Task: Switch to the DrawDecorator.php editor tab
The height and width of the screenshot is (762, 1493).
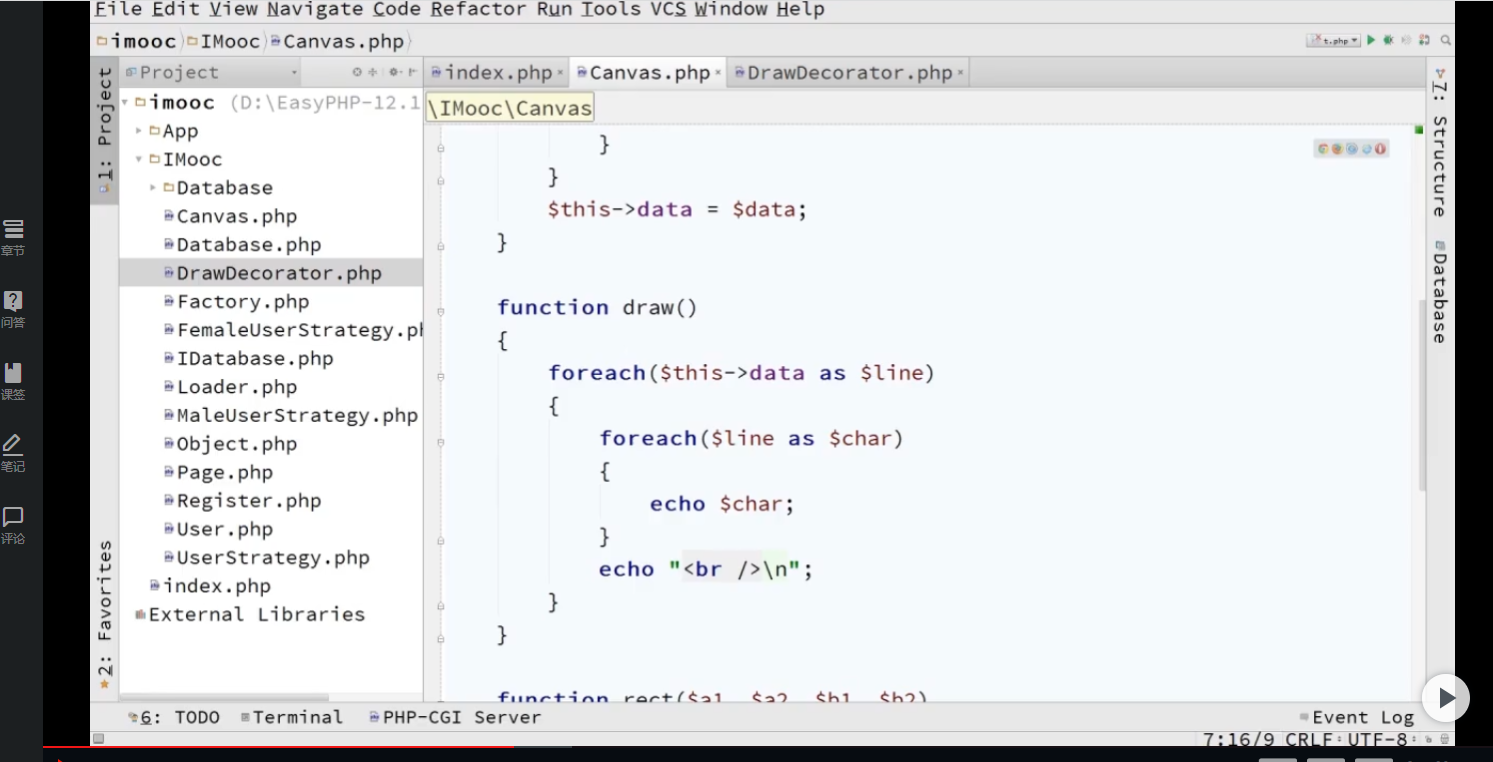Action: pyautogui.click(x=850, y=73)
